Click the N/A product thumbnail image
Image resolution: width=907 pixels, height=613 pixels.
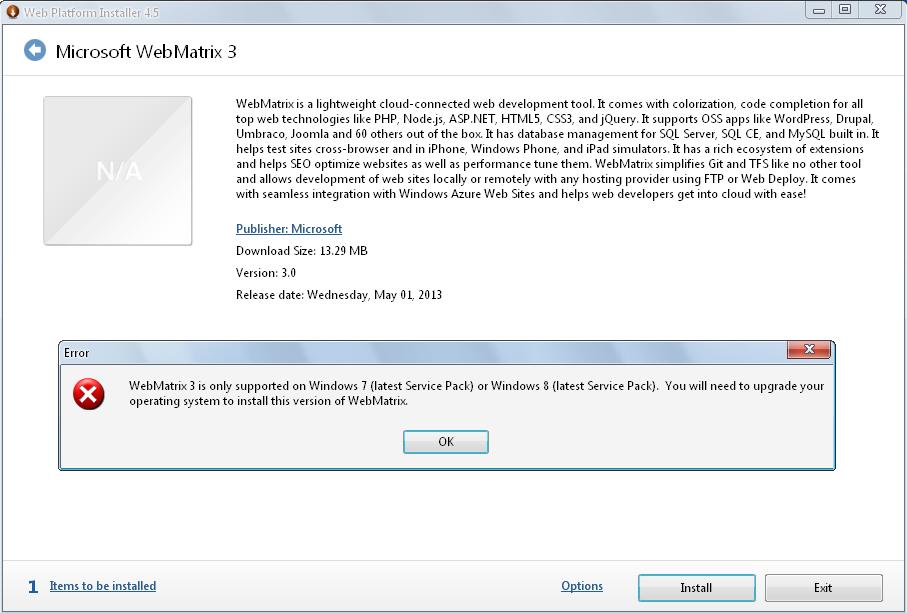(118, 171)
